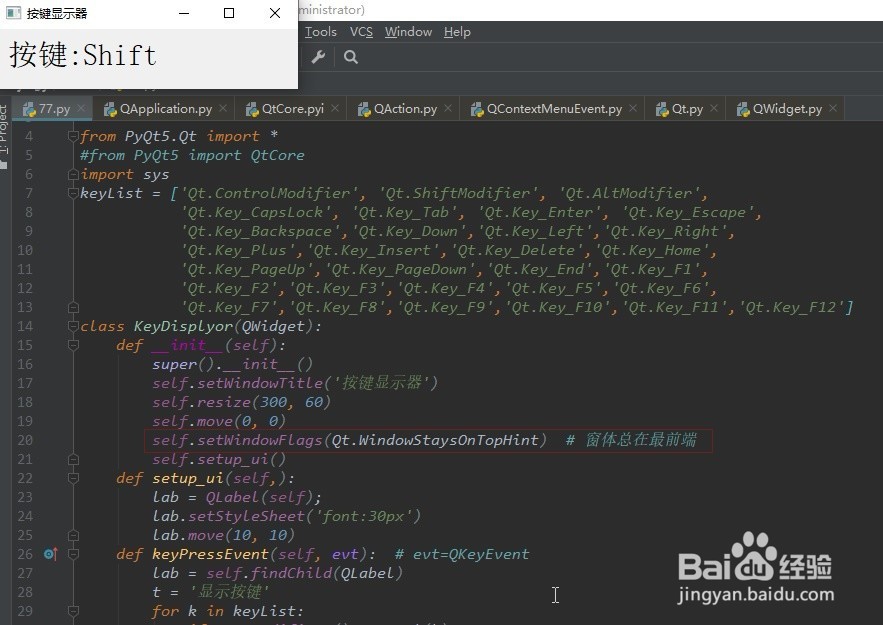Close the 按键显示器 window
Viewport: 883px width, 625px height.
275,13
